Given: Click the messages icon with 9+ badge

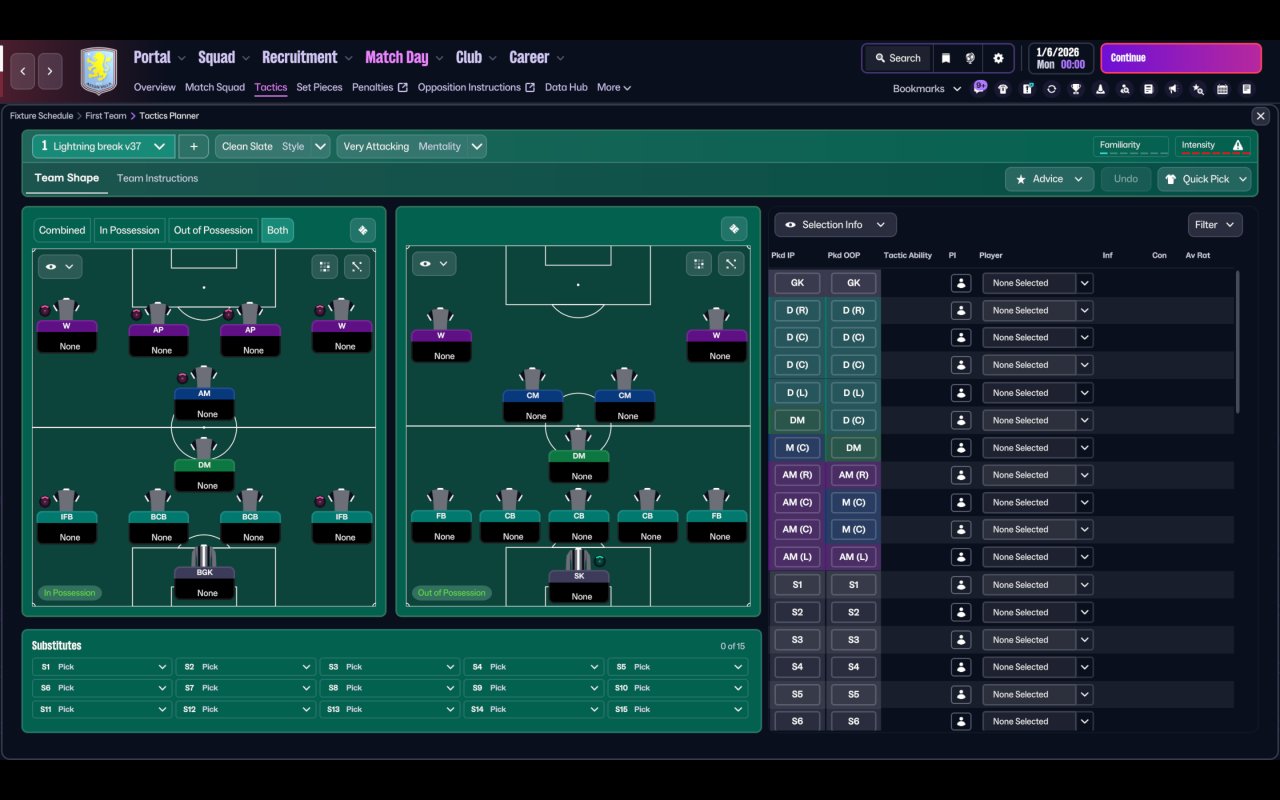Looking at the screenshot, I should (x=980, y=88).
